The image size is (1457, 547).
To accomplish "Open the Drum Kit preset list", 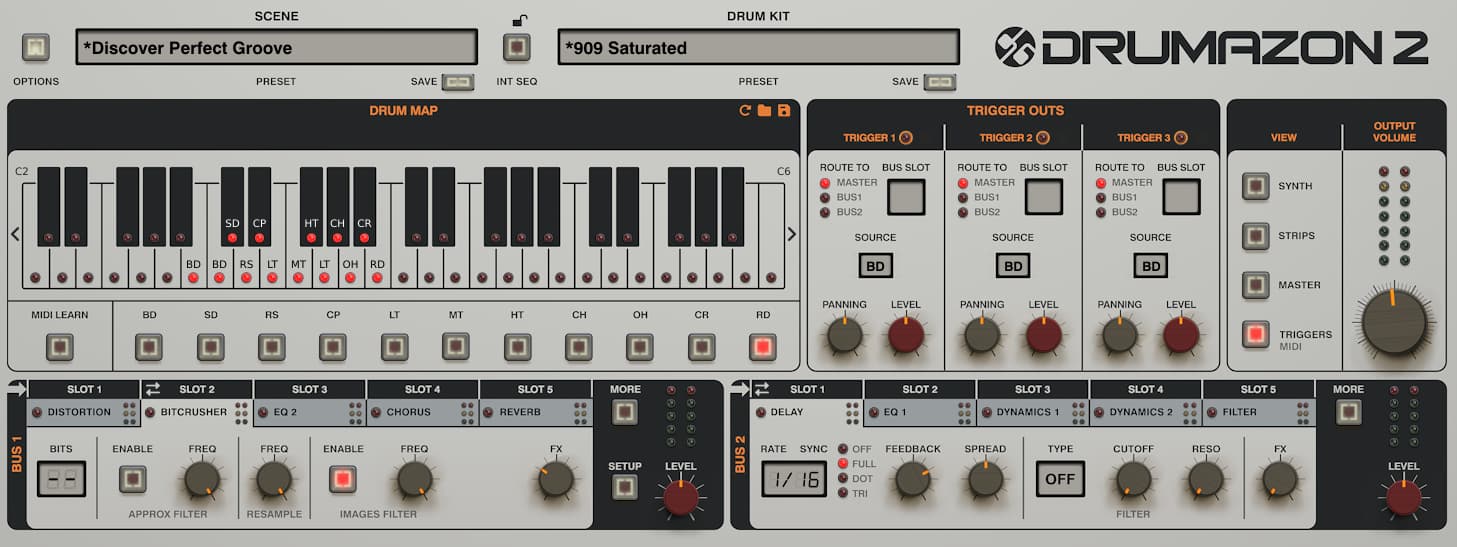I will 758,47.
